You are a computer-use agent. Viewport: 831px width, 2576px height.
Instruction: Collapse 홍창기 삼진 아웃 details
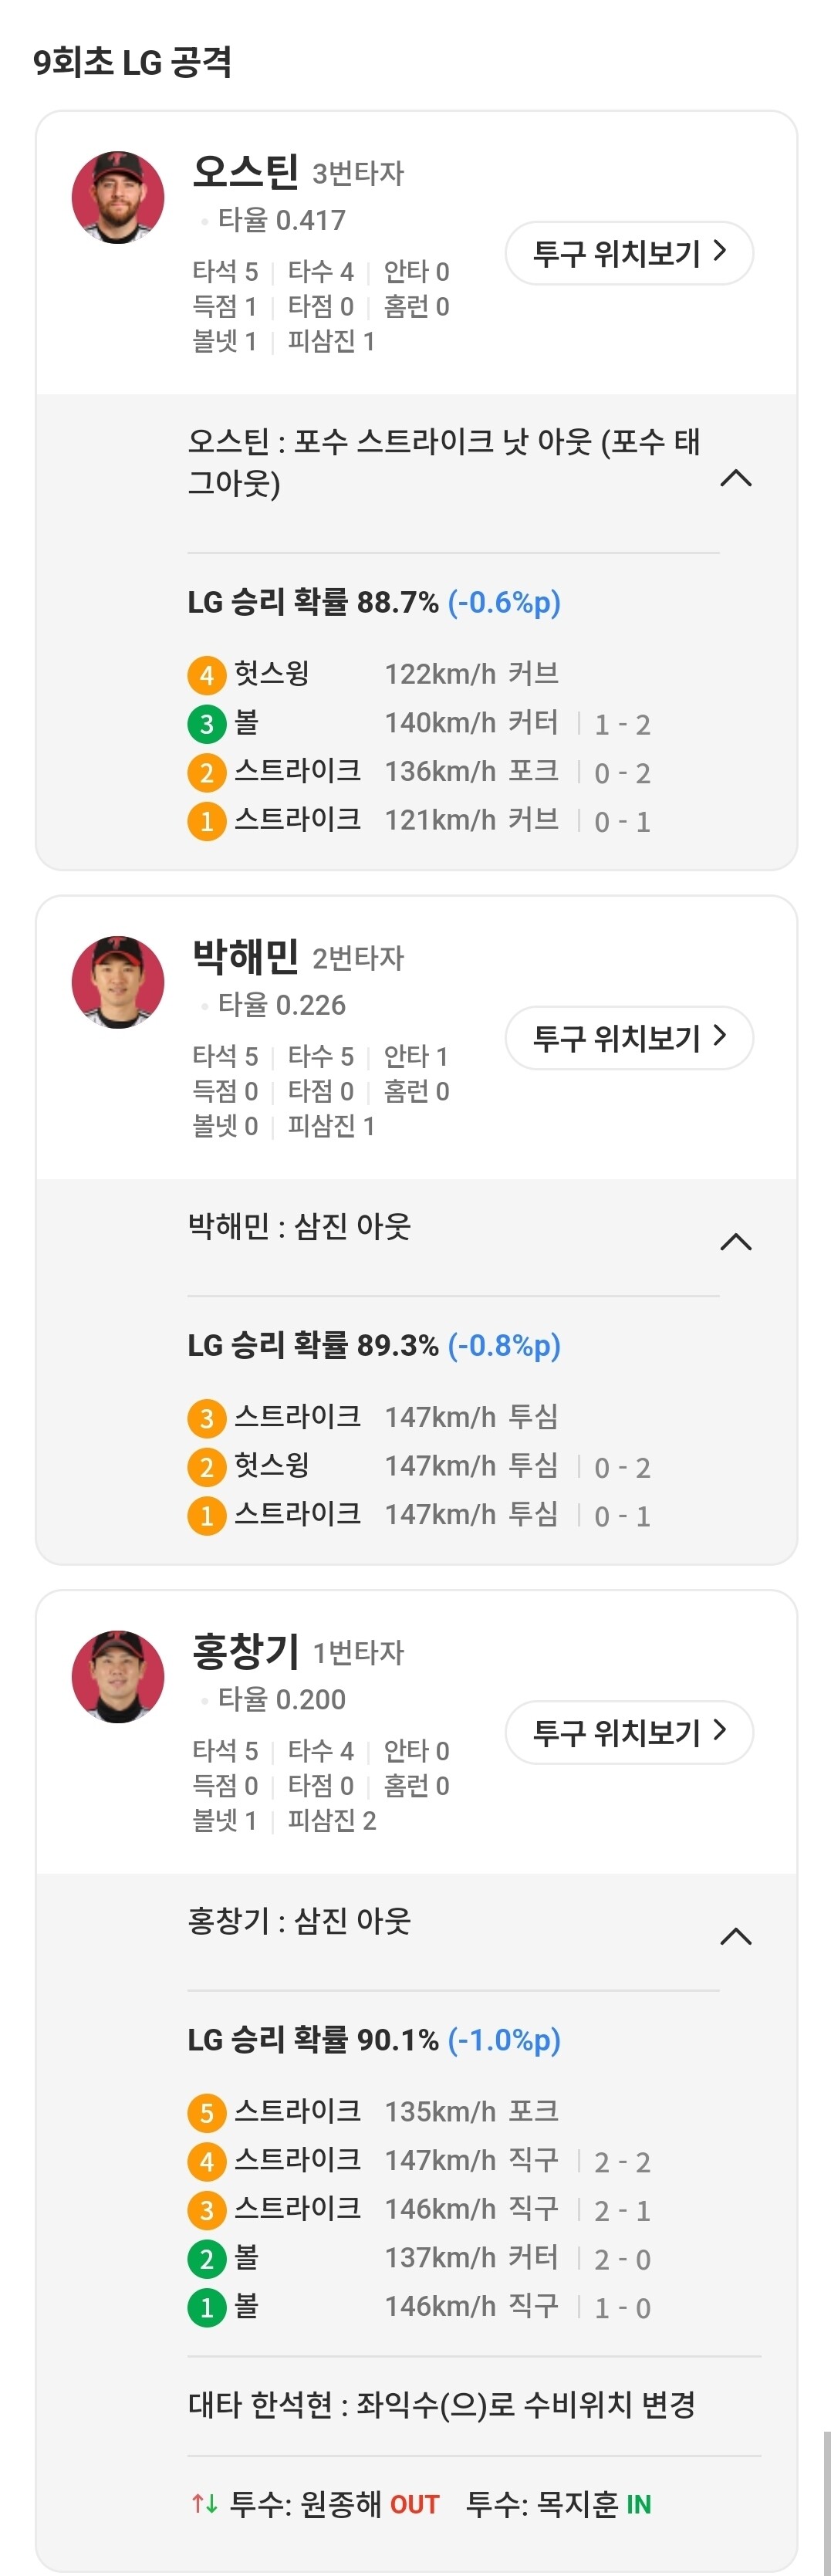(x=736, y=1937)
